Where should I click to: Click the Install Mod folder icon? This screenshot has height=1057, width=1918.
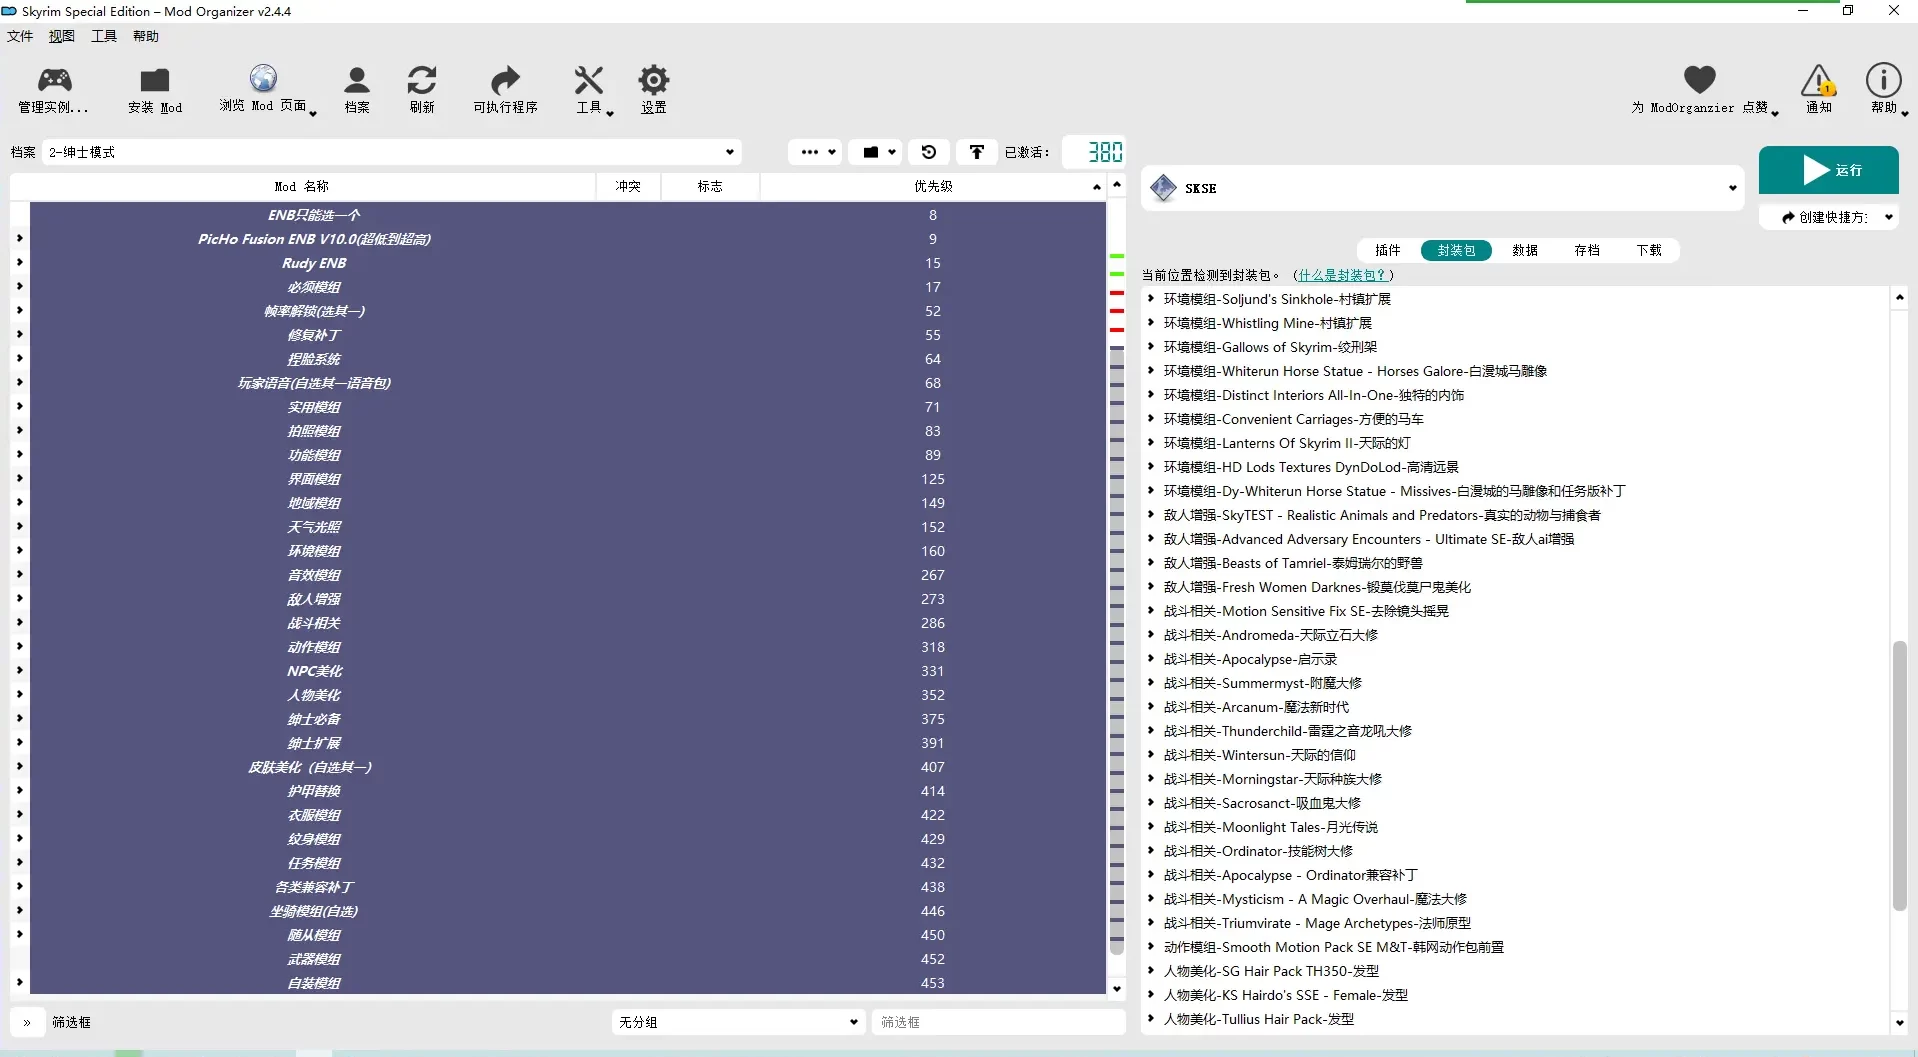(x=155, y=80)
